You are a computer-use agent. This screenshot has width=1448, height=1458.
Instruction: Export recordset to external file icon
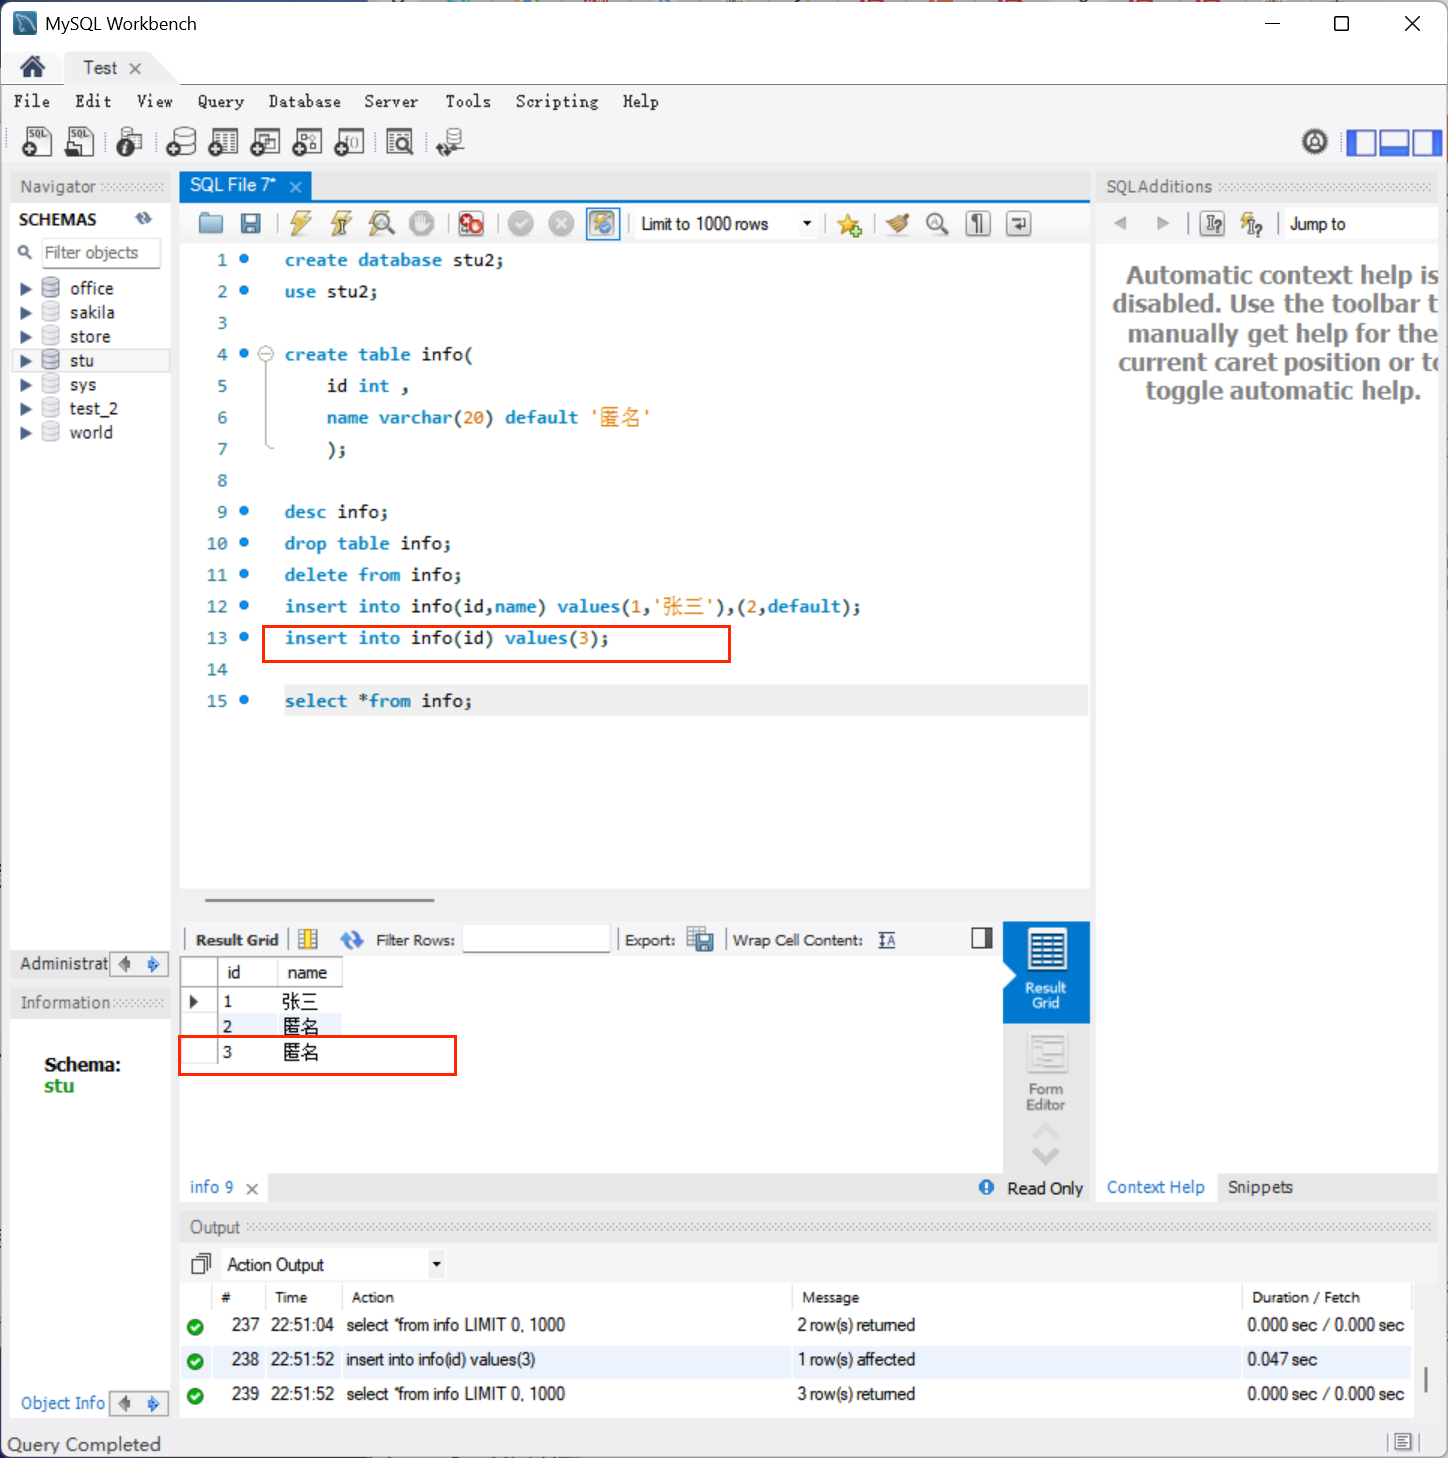click(700, 940)
